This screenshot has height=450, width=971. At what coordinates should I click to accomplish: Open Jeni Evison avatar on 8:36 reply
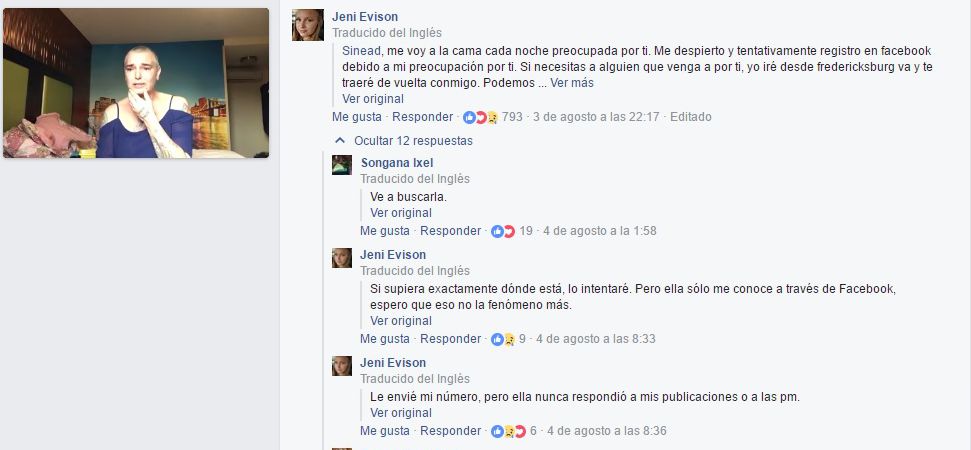tap(342, 366)
